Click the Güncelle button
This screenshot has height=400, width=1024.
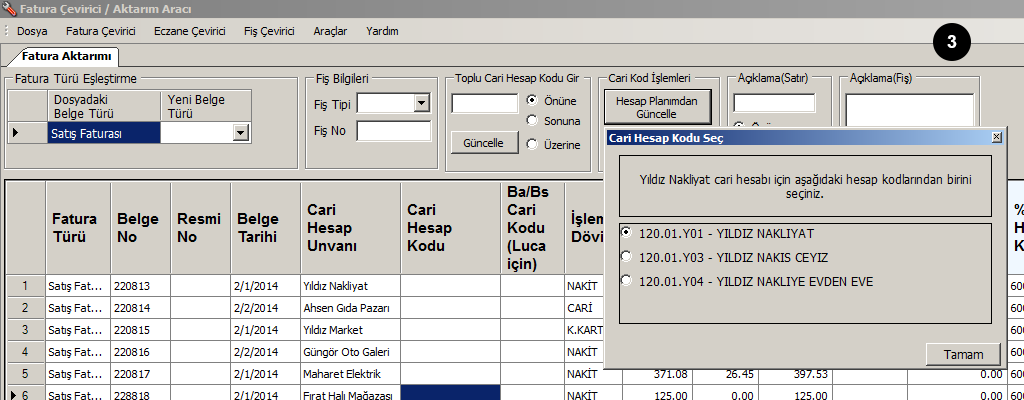tap(483, 143)
